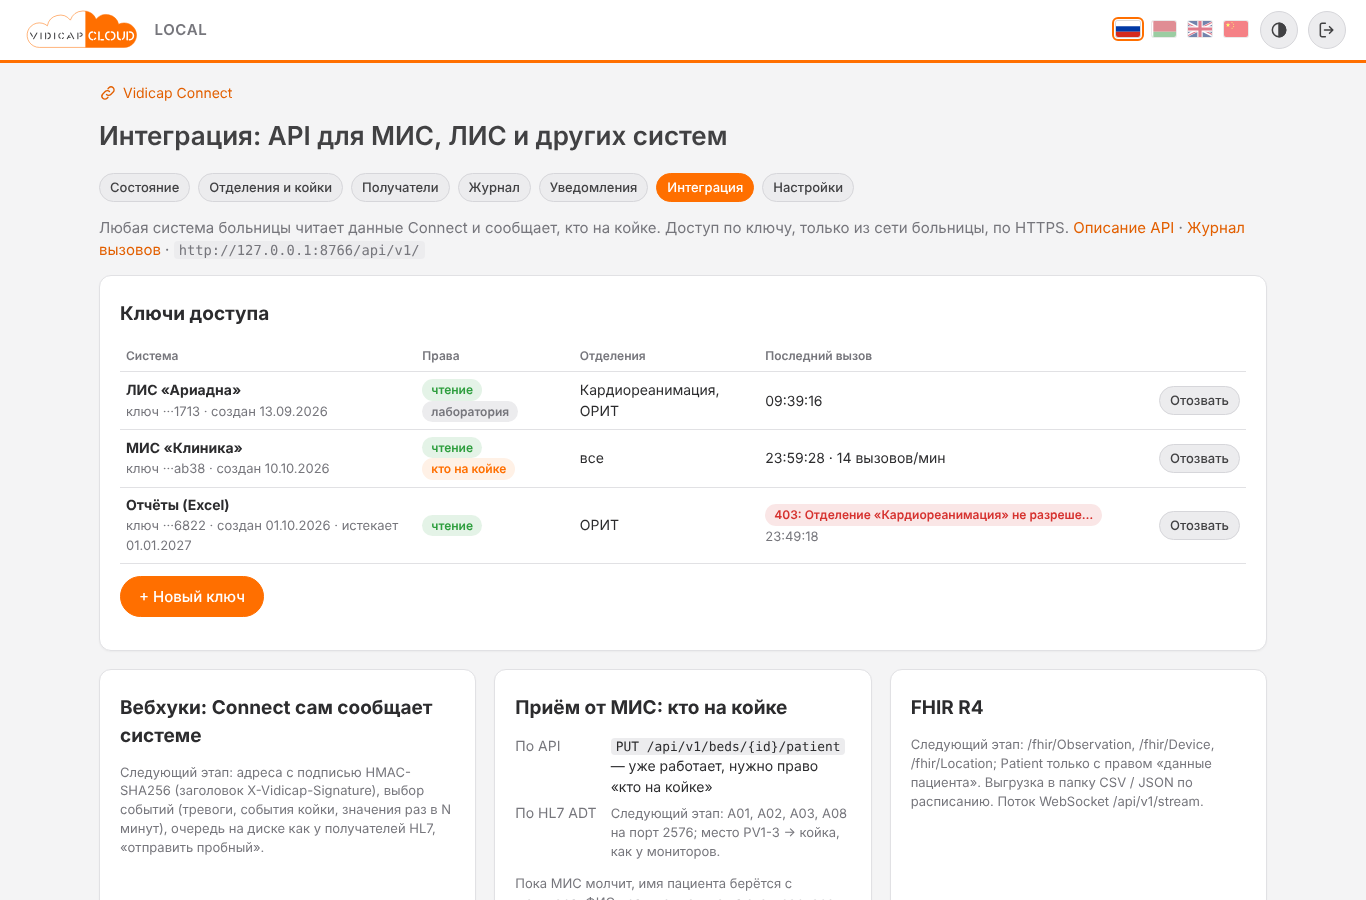1366x900 pixels.
Task: Click the «кто на койке» permission badge
Action: [468, 469]
